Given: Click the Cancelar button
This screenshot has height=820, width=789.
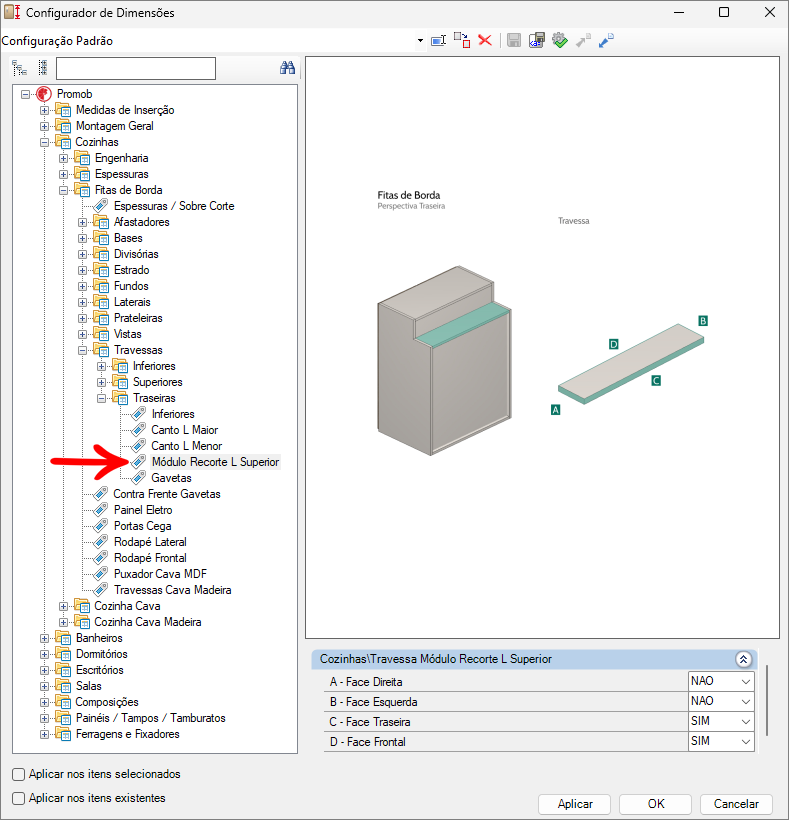Looking at the screenshot, I should point(736,804).
